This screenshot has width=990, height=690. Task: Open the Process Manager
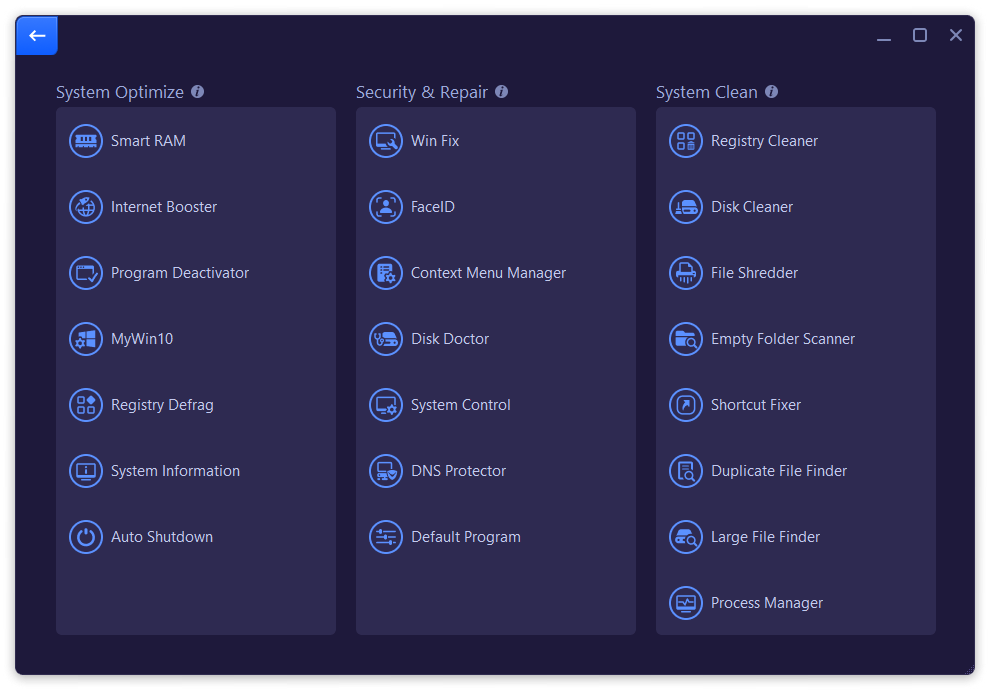767,603
